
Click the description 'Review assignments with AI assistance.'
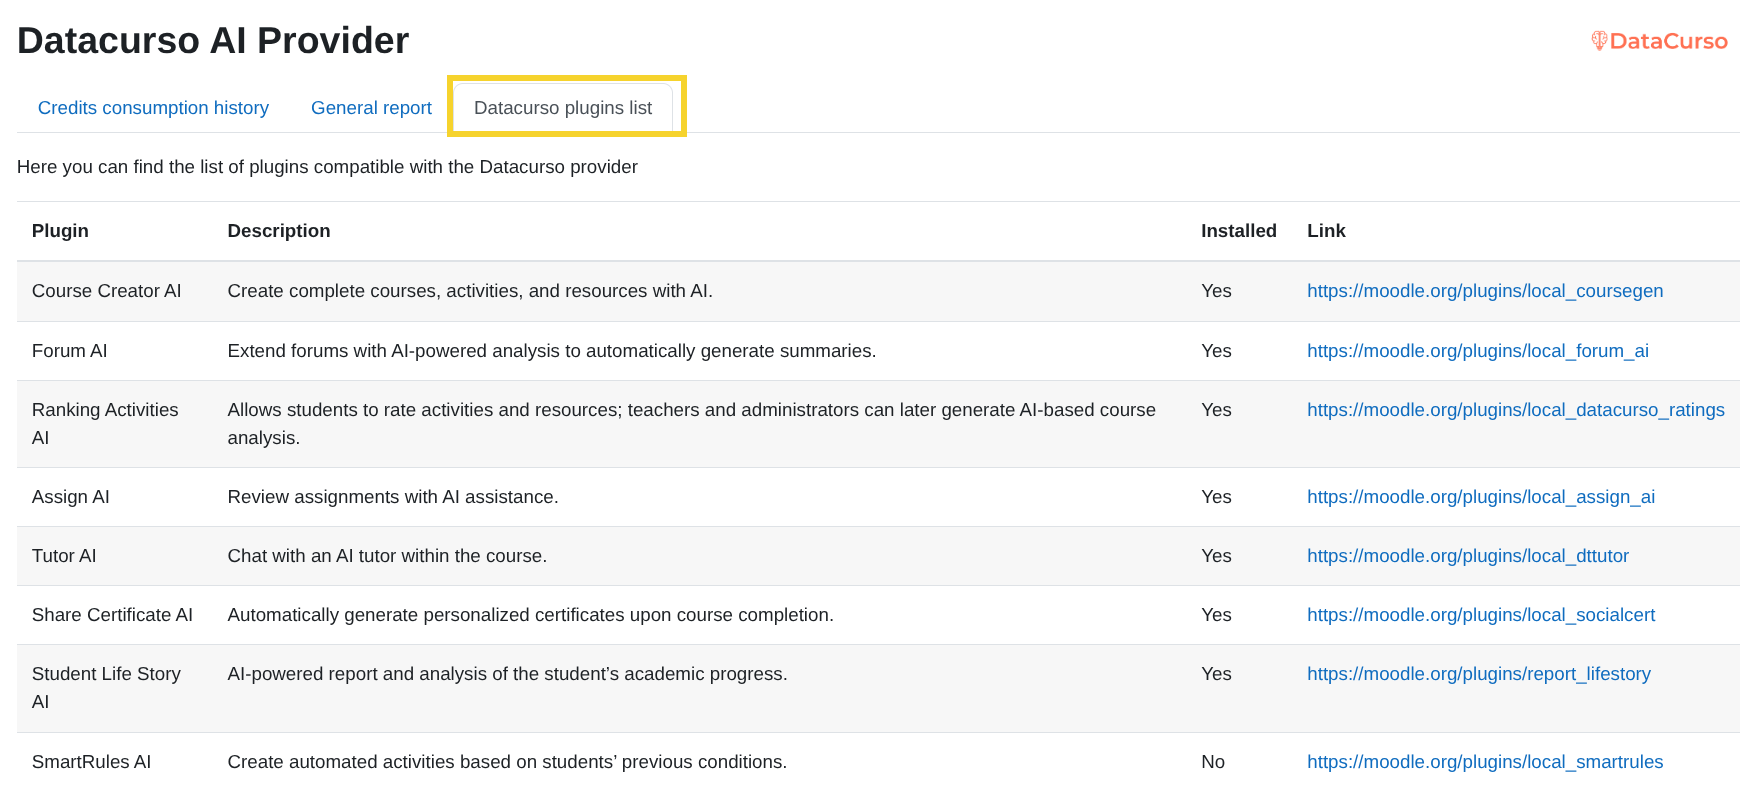pyautogui.click(x=393, y=497)
